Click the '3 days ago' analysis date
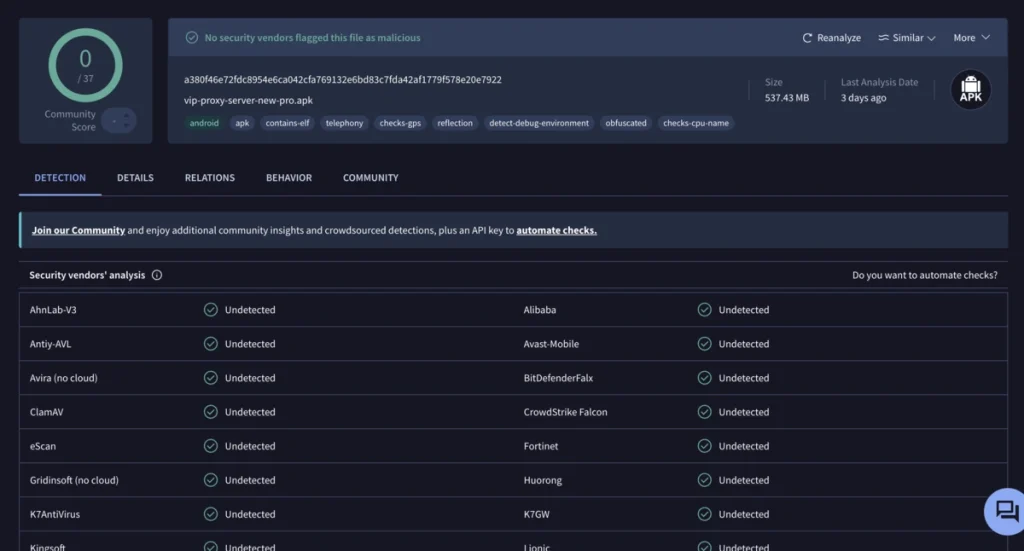The height and width of the screenshot is (551, 1024). click(863, 98)
